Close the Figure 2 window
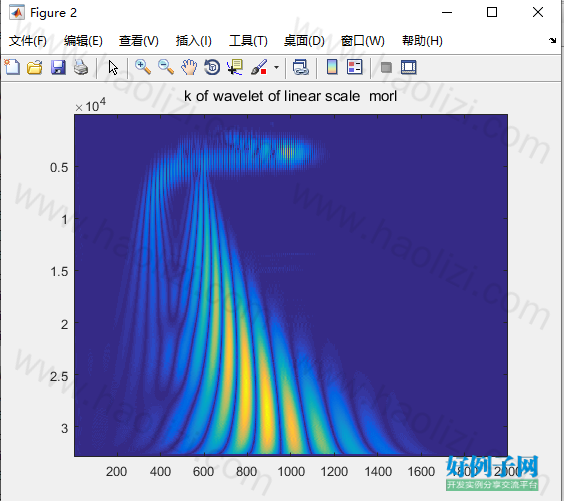The image size is (564, 501). point(538,12)
